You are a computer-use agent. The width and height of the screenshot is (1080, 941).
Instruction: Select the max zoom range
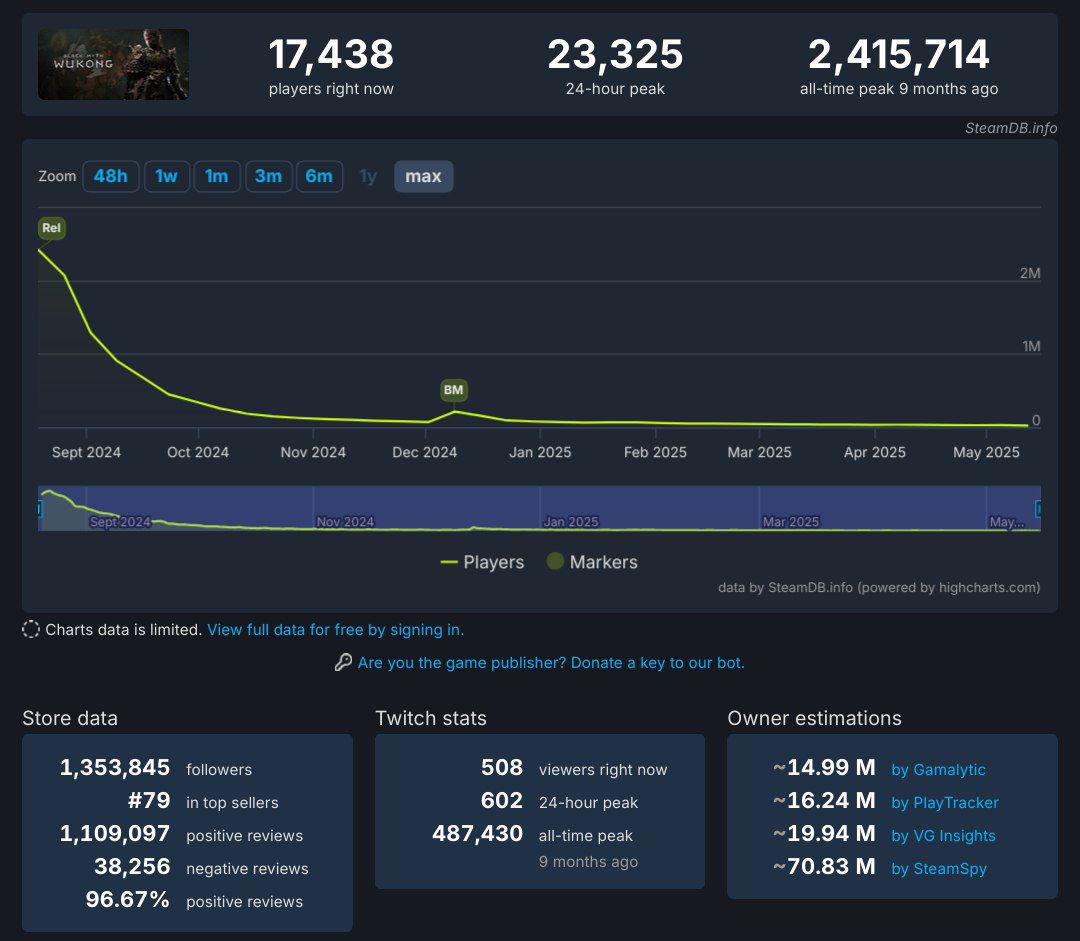(x=424, y=176)
